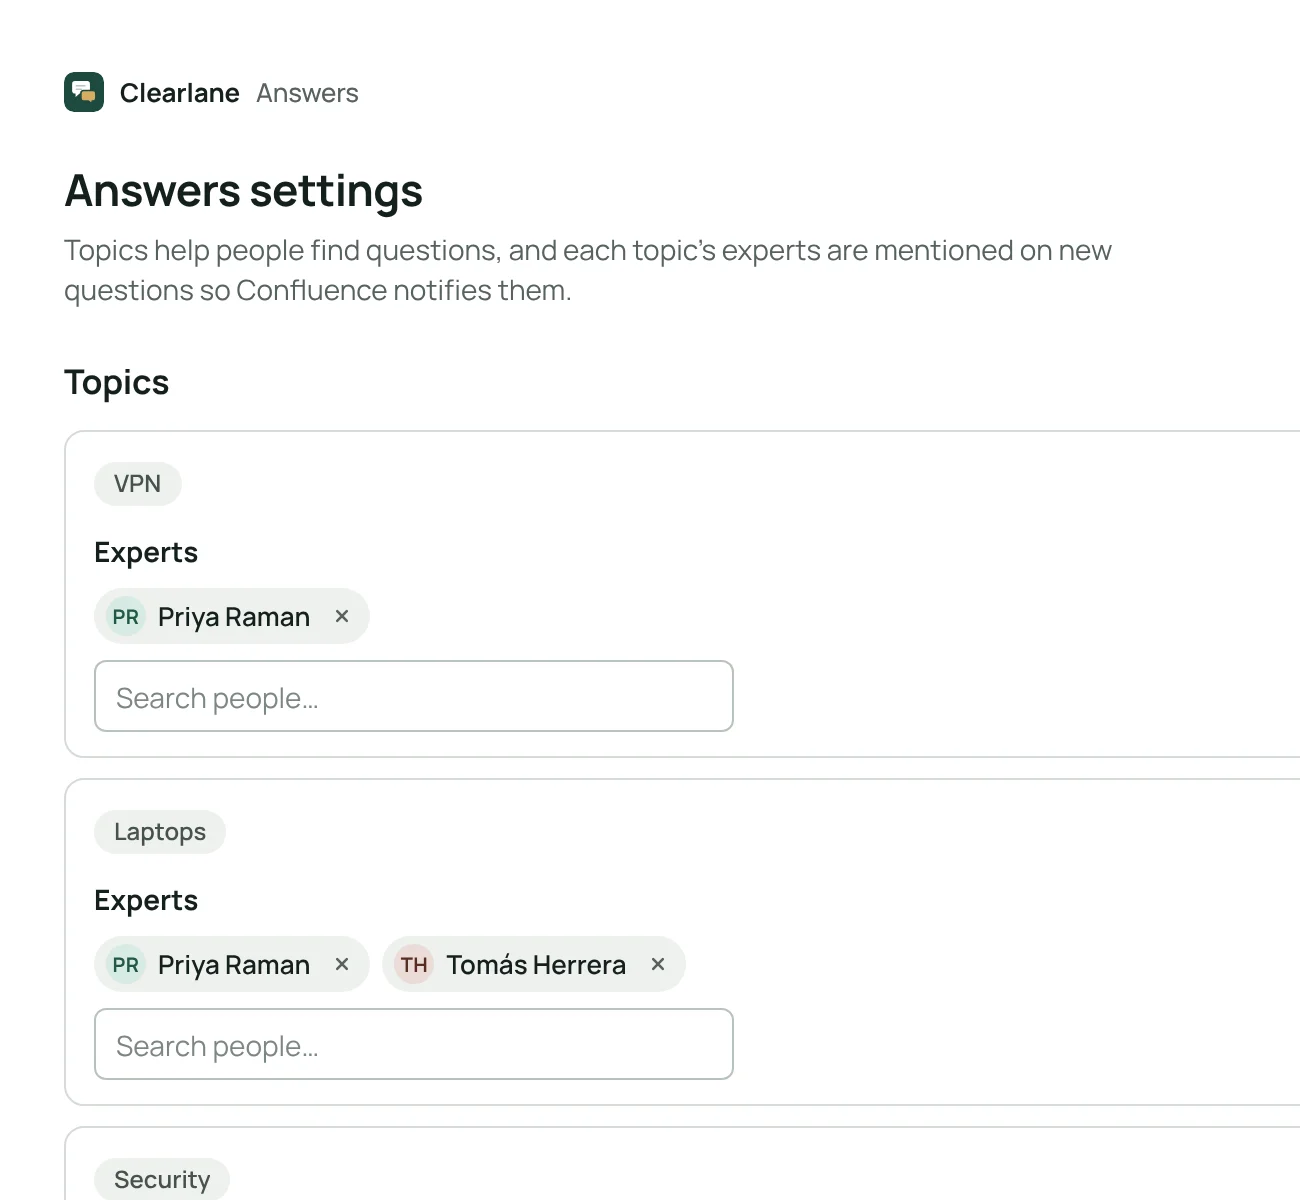
Task: Open the Clearlane home link
Action: (x=180, y=93)
